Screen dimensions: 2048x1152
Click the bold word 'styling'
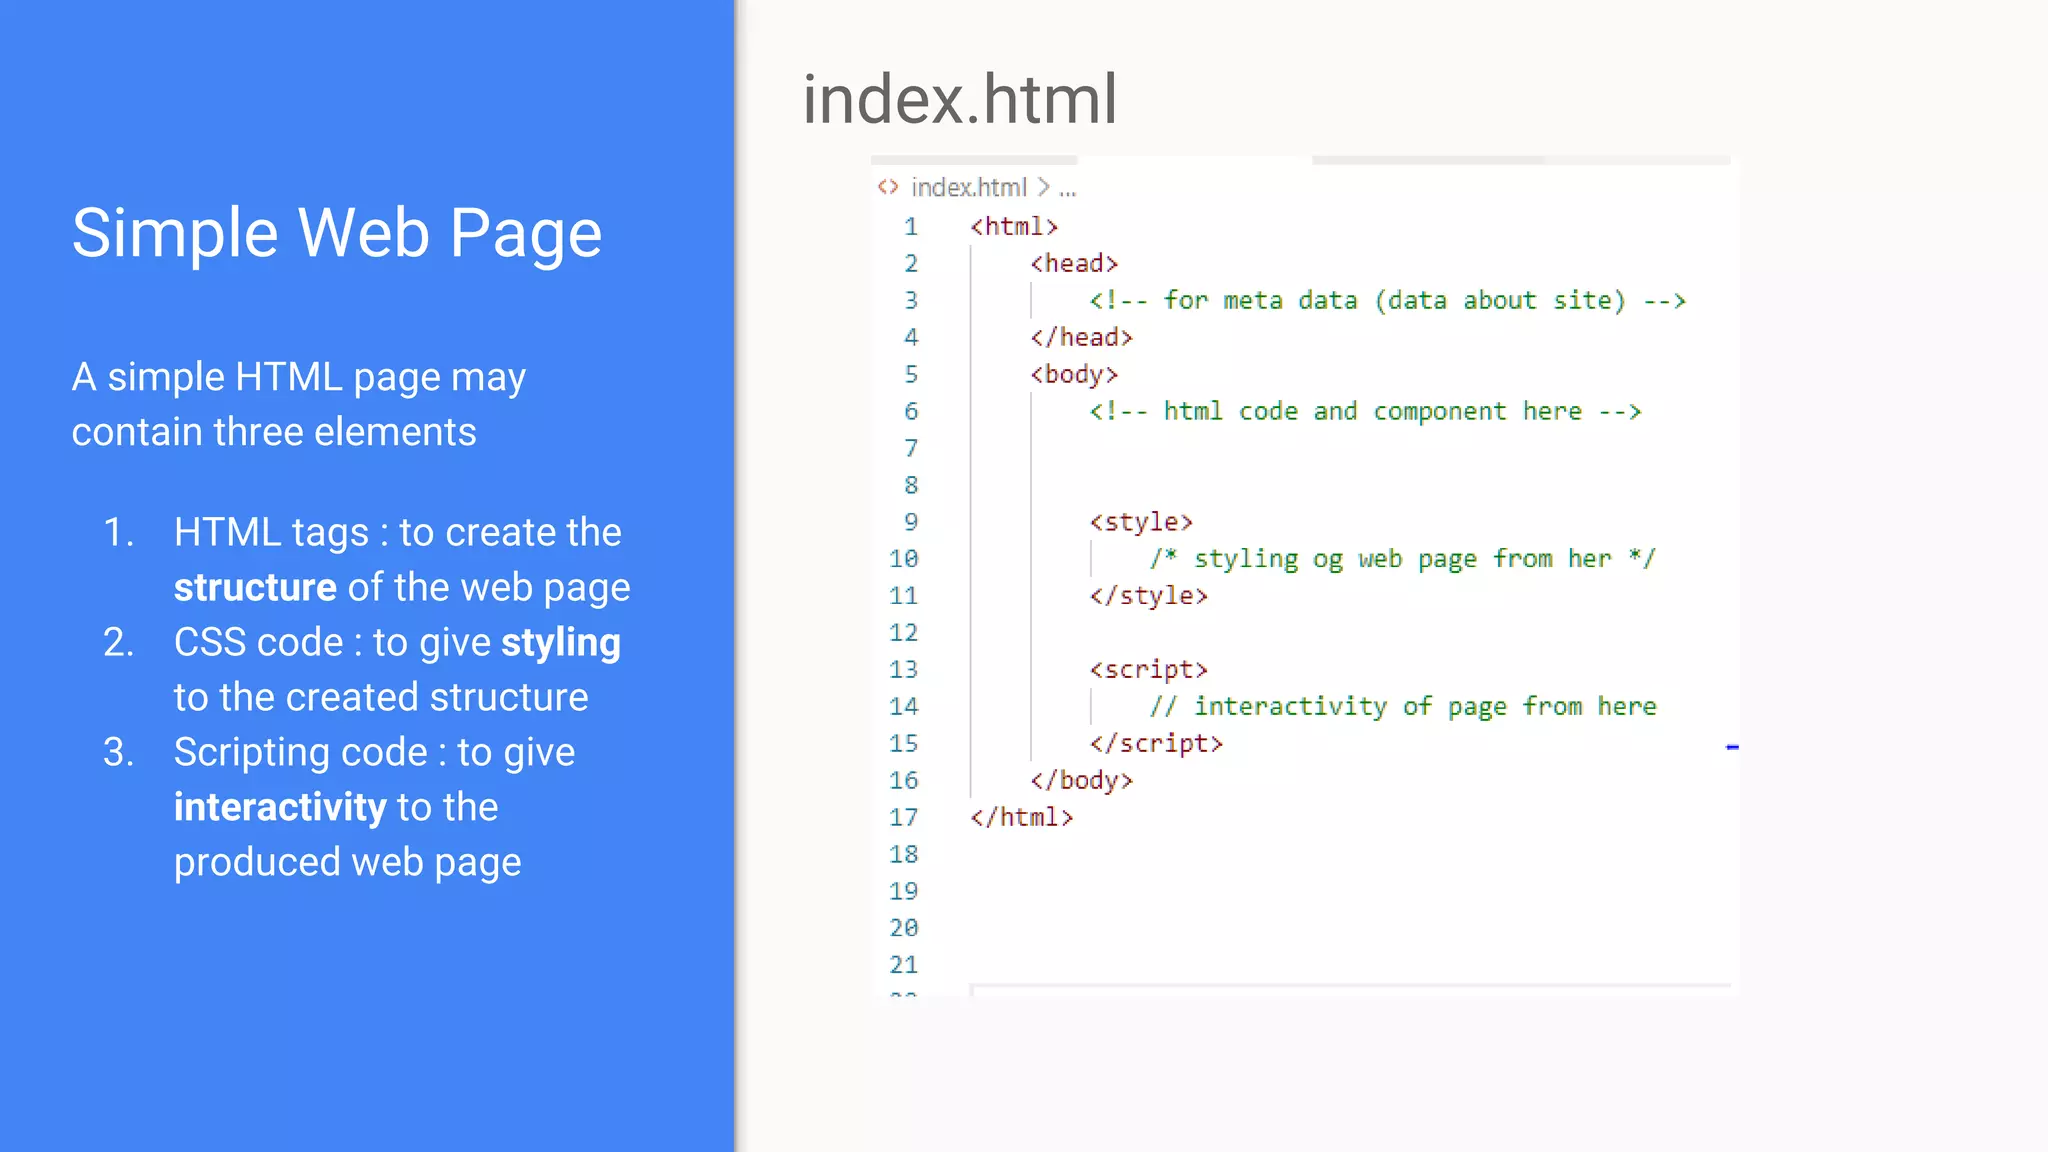pyautogui.click(x=561, y=643)
